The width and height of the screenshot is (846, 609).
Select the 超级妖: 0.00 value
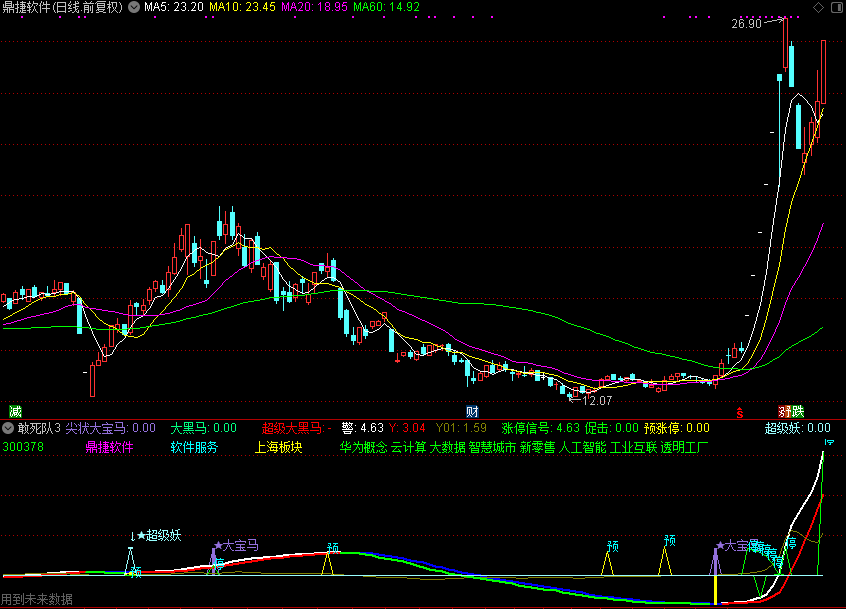click(798, 428)
